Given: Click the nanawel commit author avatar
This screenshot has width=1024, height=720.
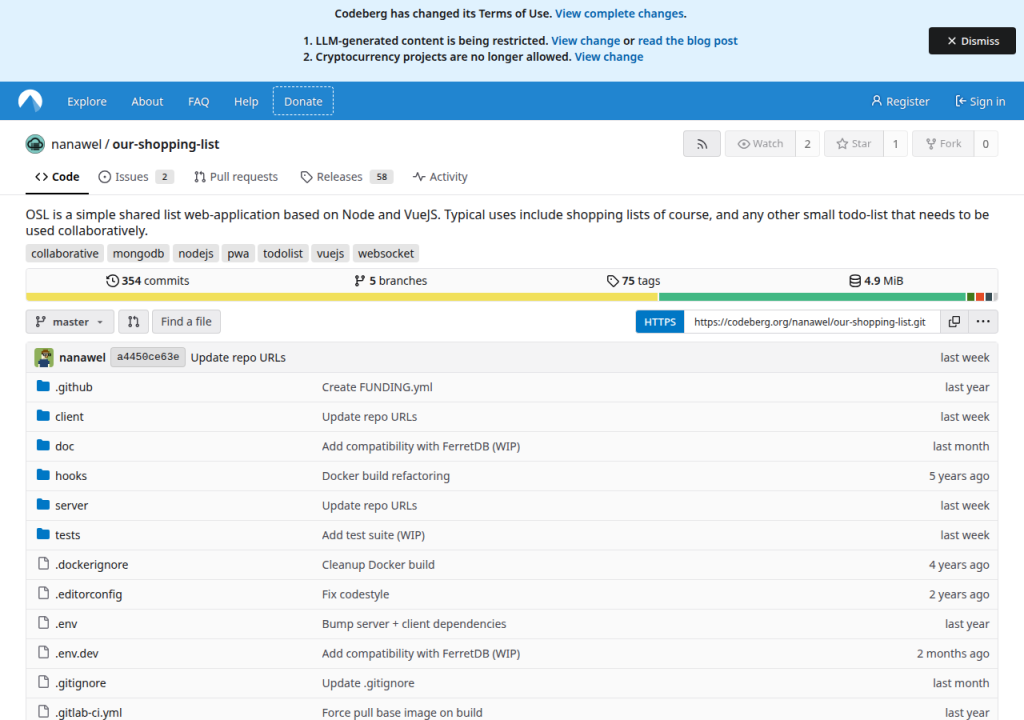Looking at the screenshot, I should click(x=44, y=357).
